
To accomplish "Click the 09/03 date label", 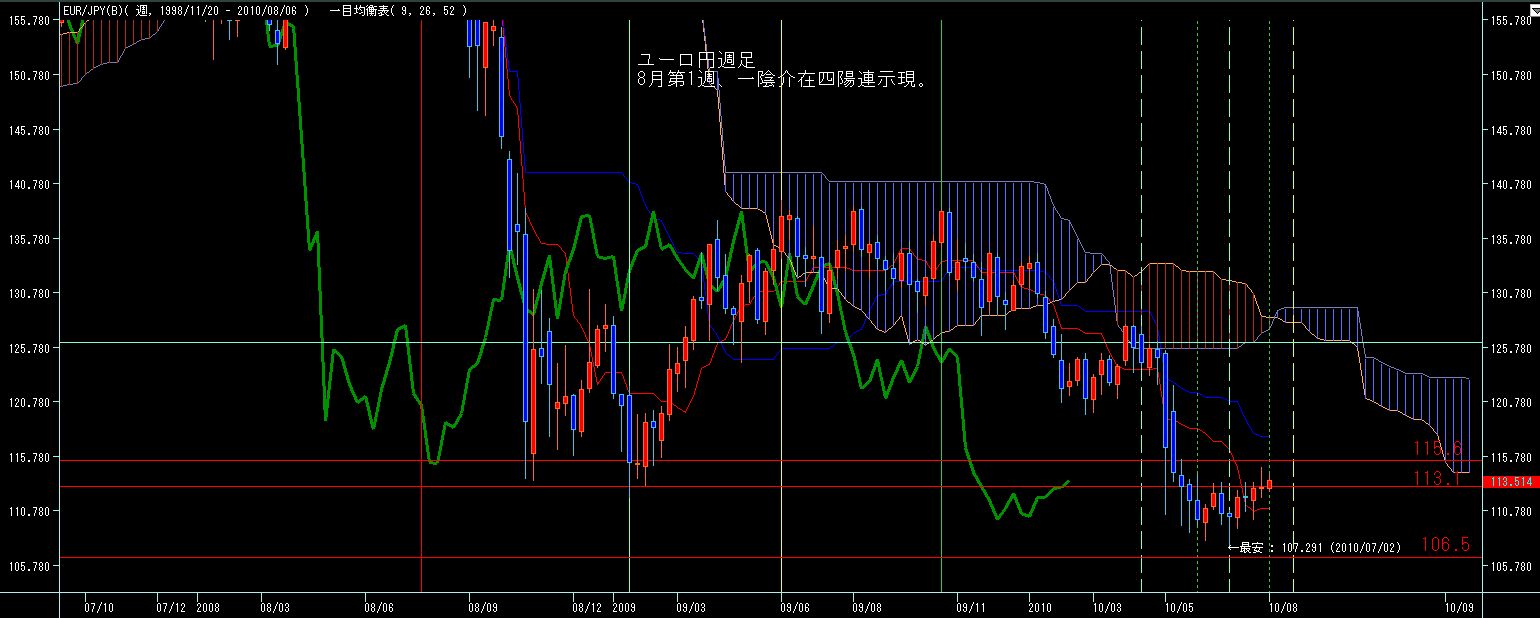I will pyautogui.click(x=690, y=607).
